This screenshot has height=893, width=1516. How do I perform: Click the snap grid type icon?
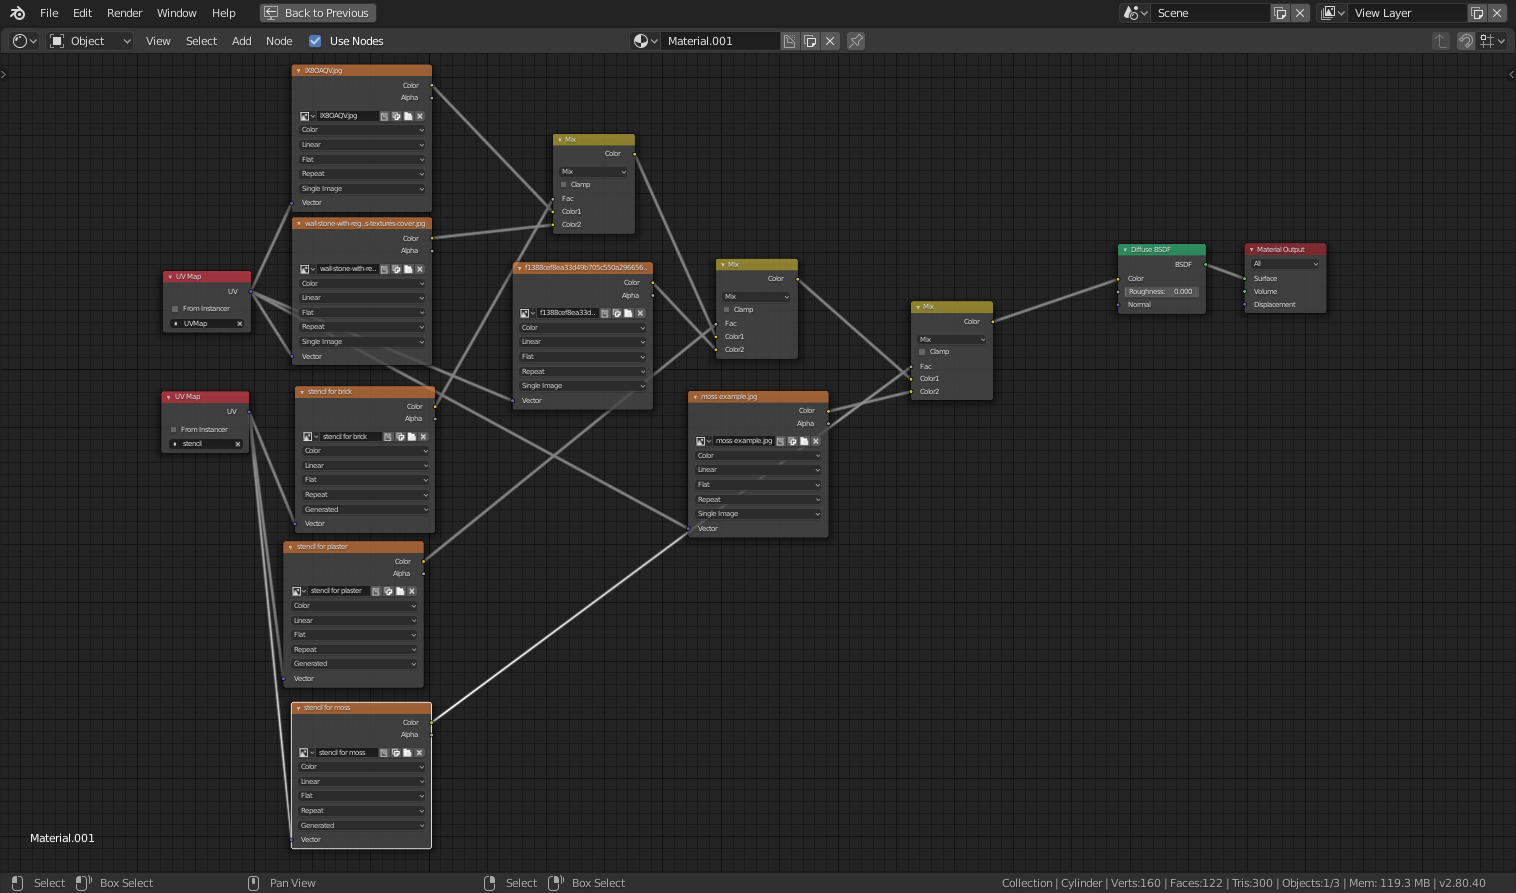(x=1493, y=41)
